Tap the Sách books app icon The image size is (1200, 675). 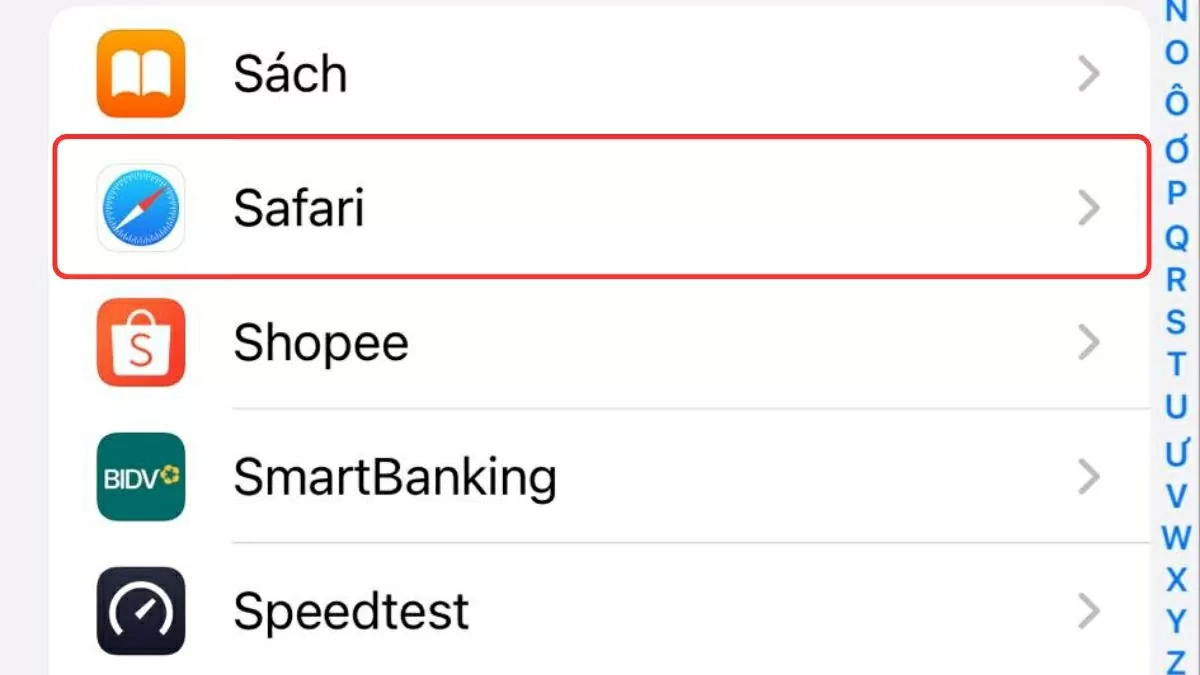coord(141,74)
